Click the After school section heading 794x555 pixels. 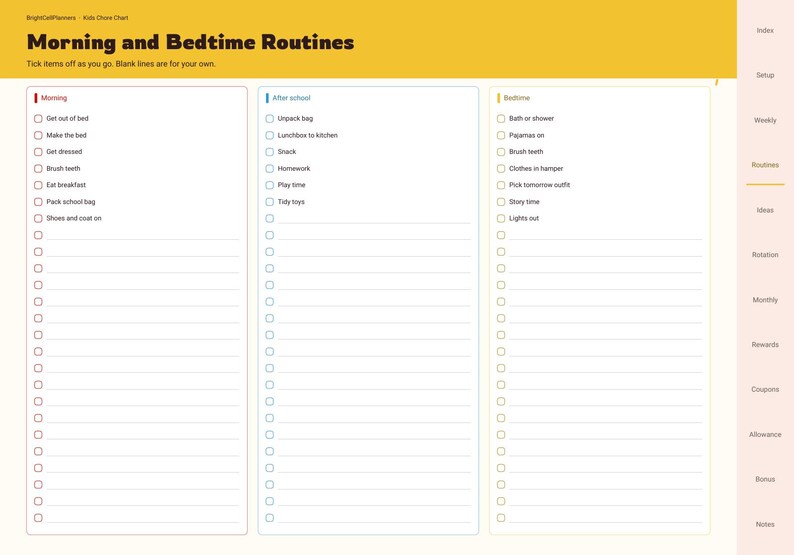(x=291, y=98)
